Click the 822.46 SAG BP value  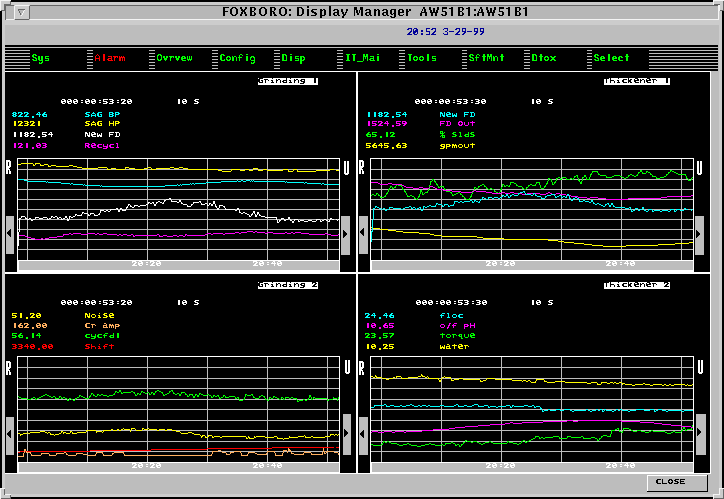pos(30,115)
